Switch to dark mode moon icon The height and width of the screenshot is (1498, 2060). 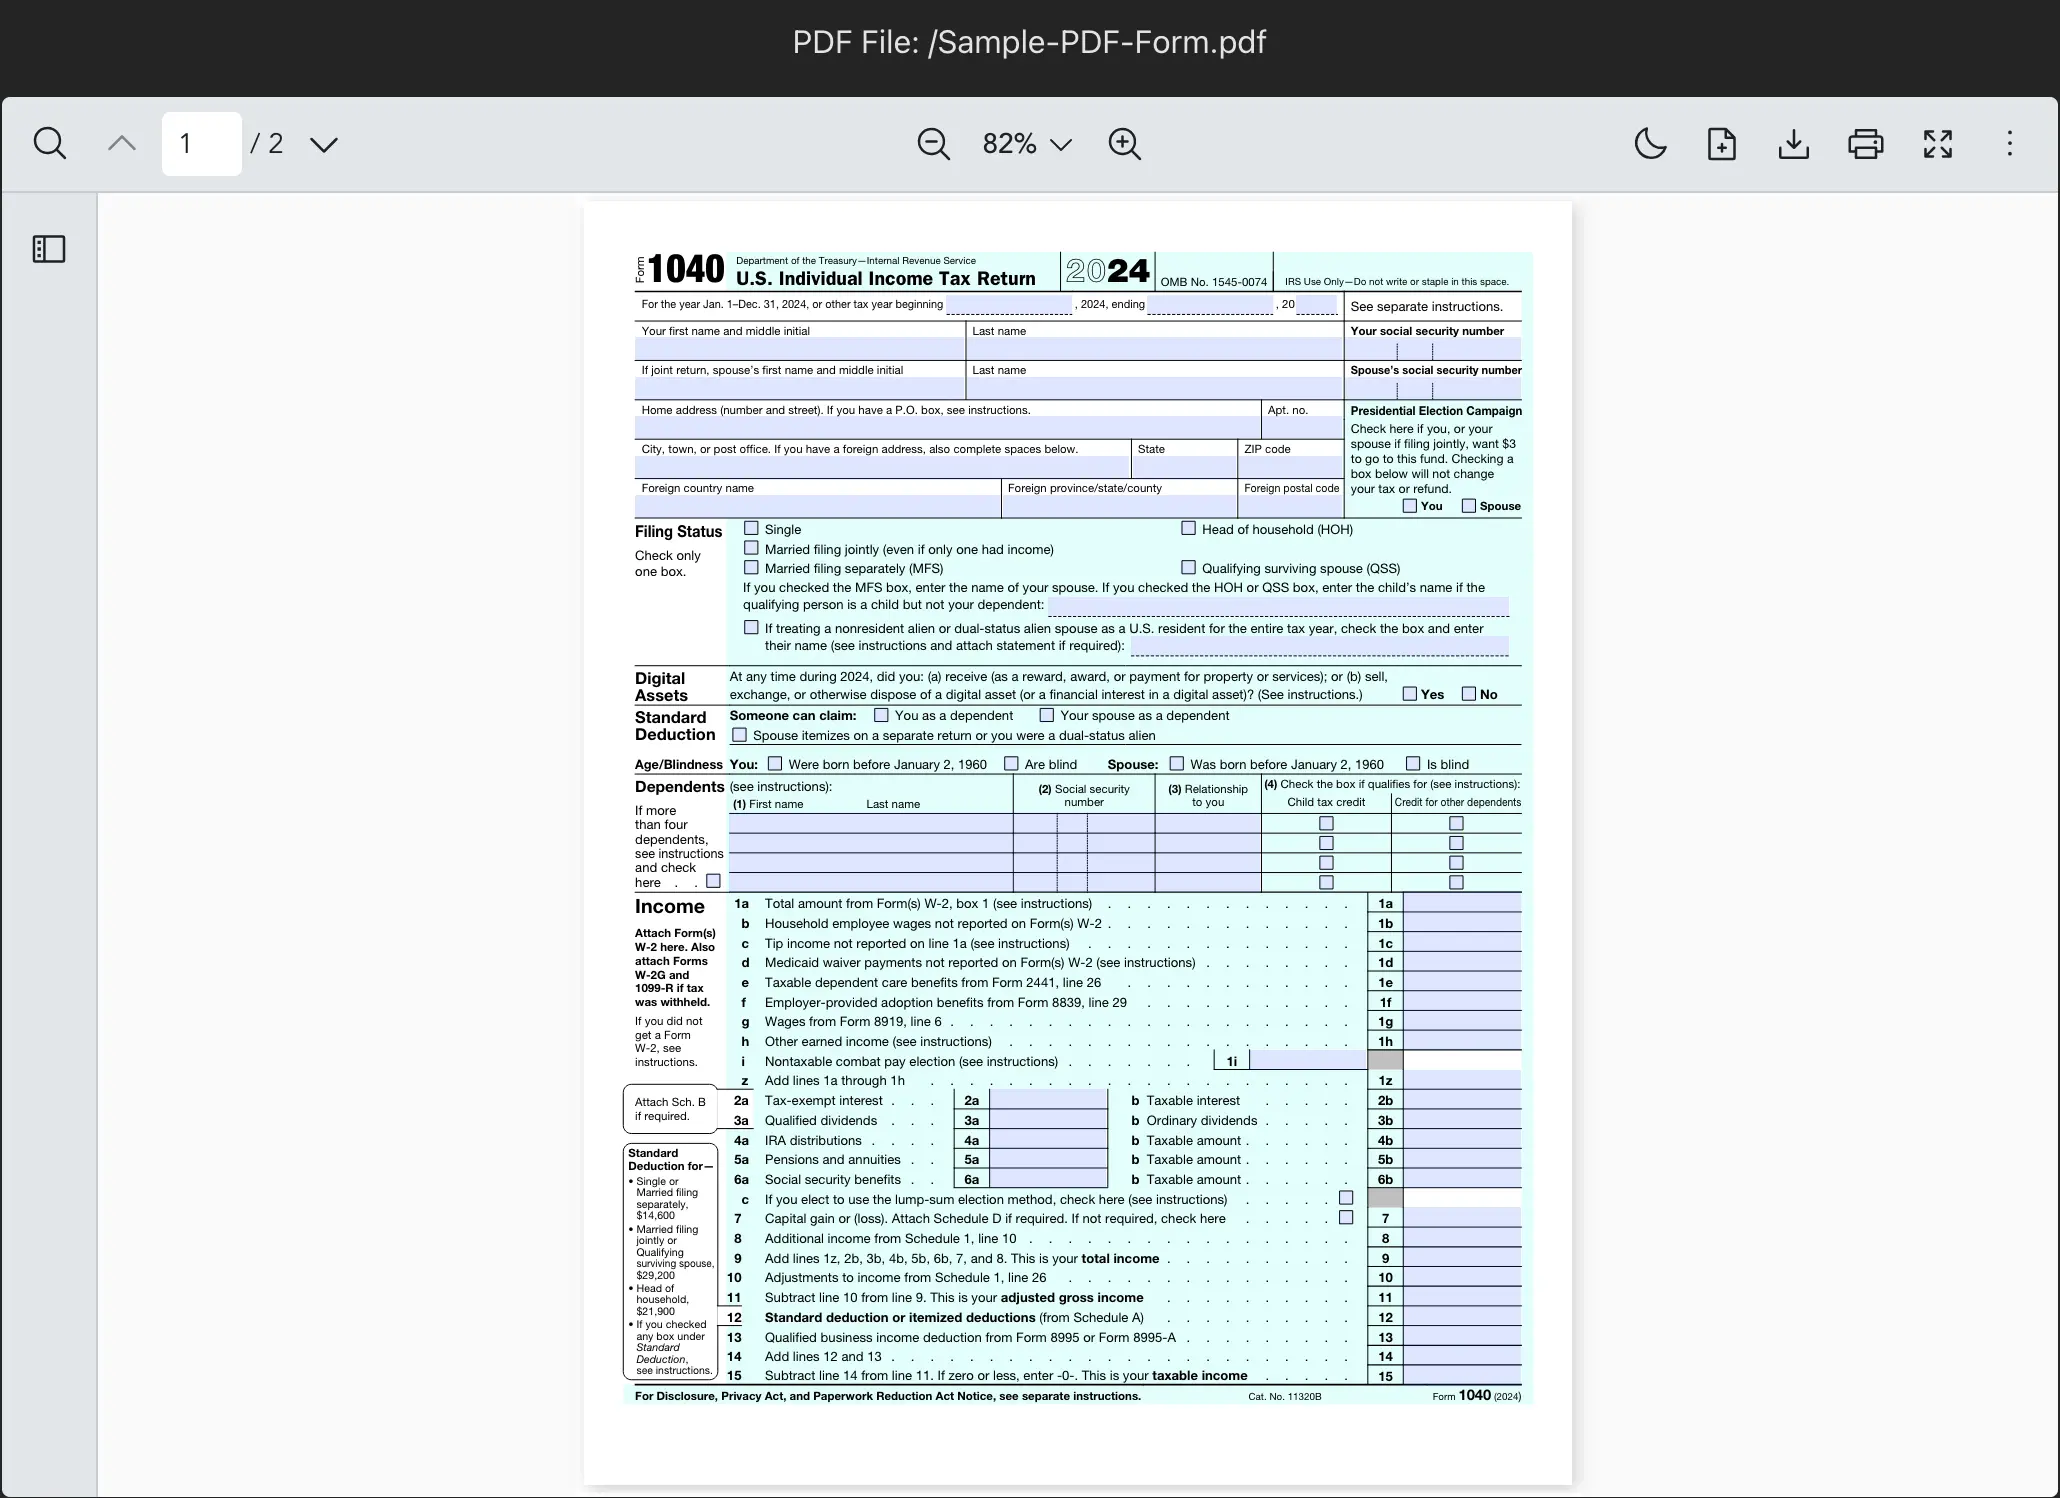(1650, 144)
